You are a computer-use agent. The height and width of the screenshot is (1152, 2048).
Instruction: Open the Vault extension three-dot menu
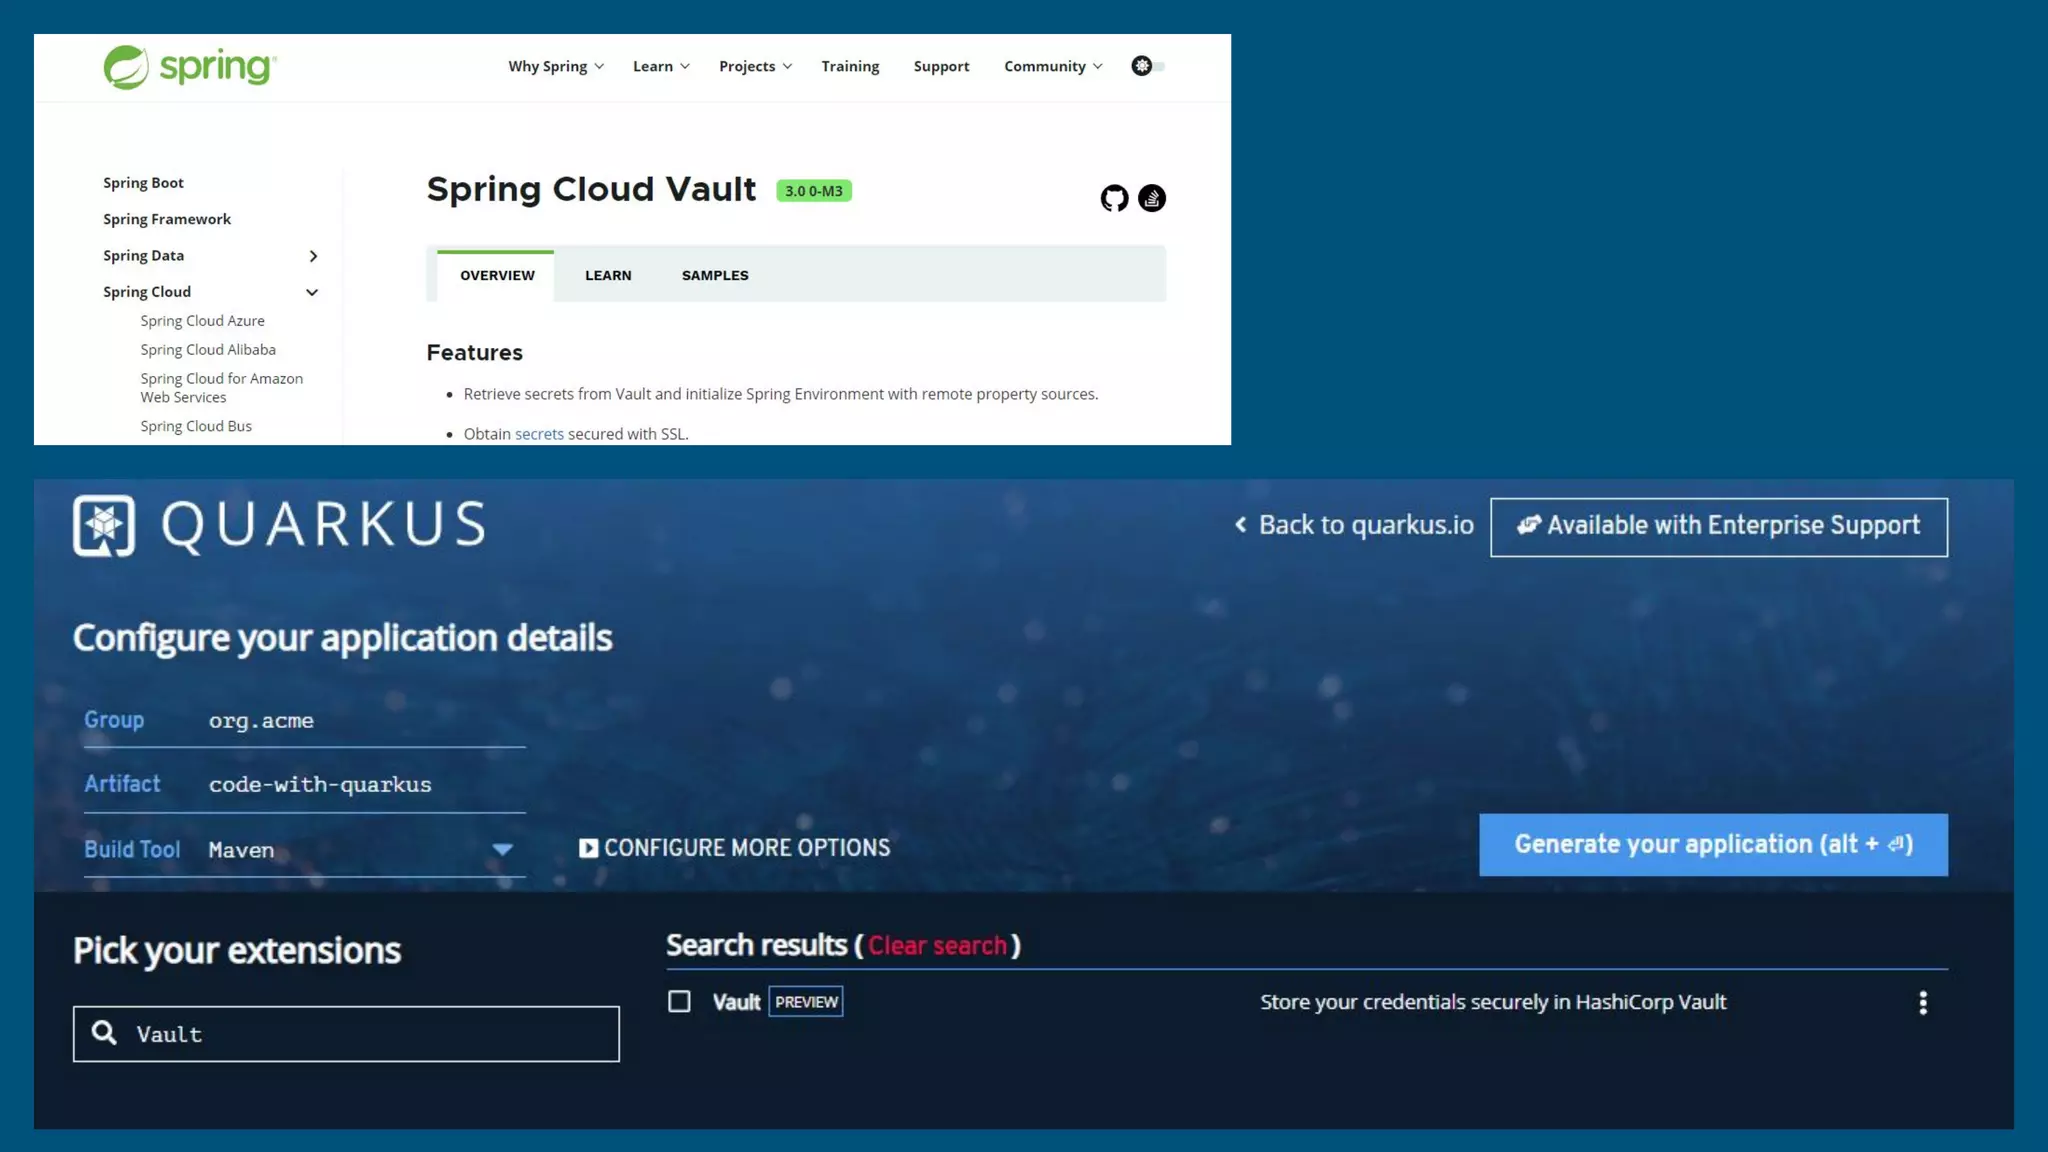1922,1003
